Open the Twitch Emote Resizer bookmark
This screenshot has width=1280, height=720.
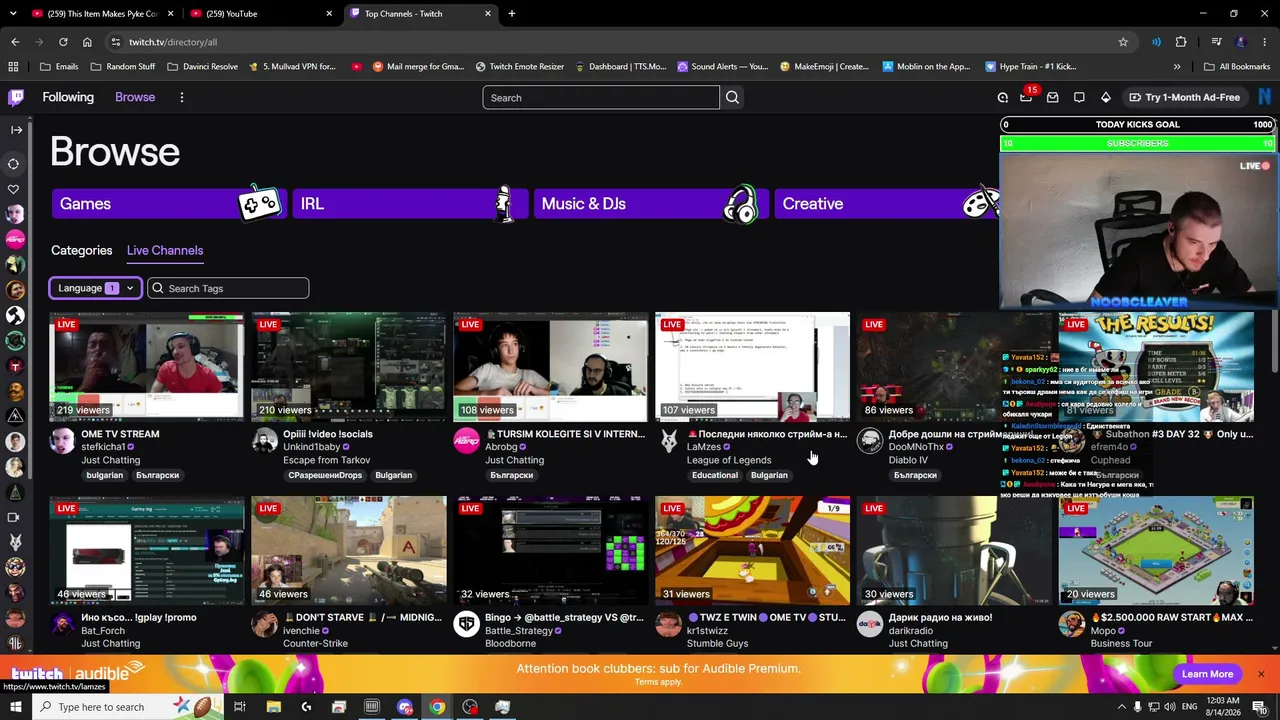click(519, 67)
